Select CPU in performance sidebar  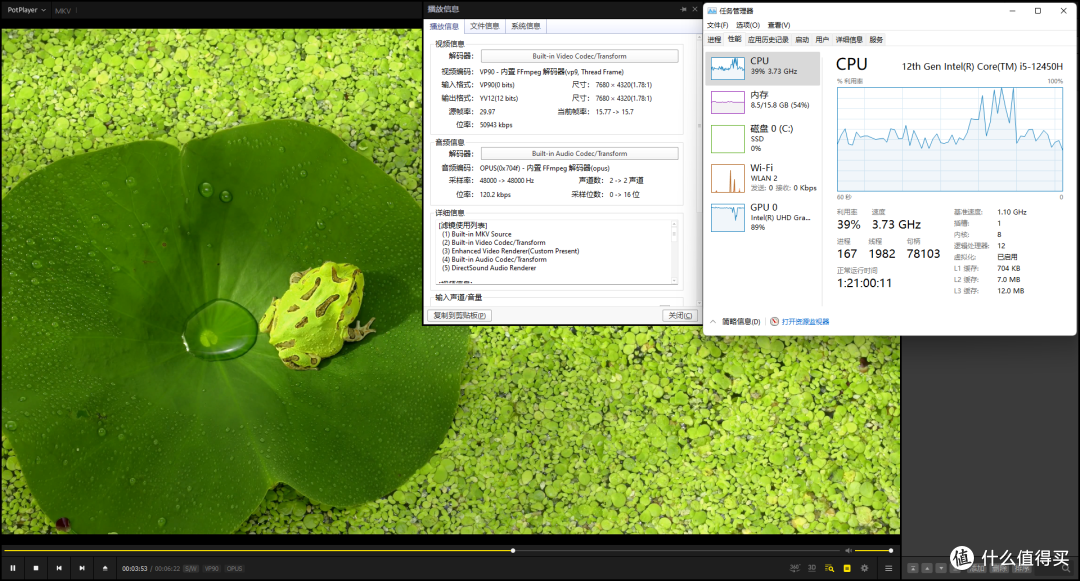763,68
